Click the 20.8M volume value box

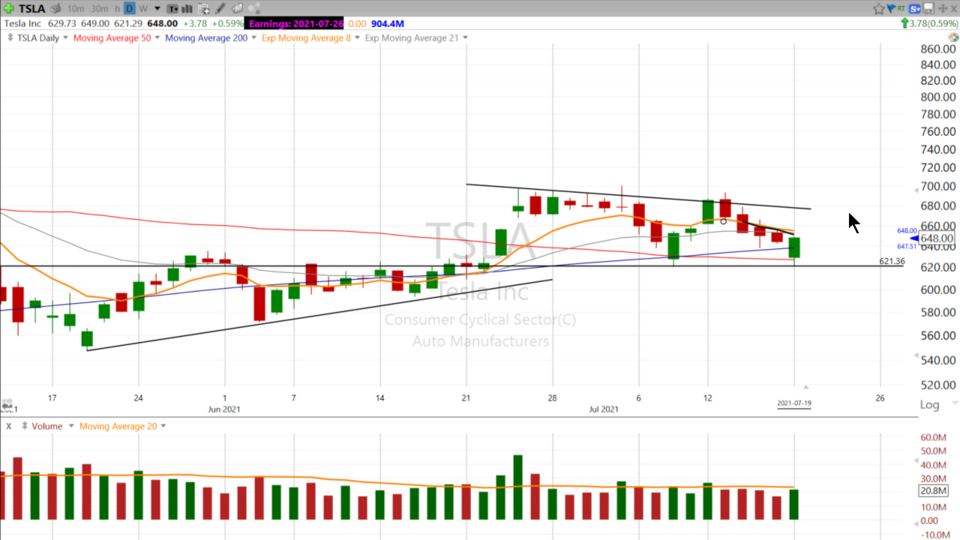[x=933, y=490]
